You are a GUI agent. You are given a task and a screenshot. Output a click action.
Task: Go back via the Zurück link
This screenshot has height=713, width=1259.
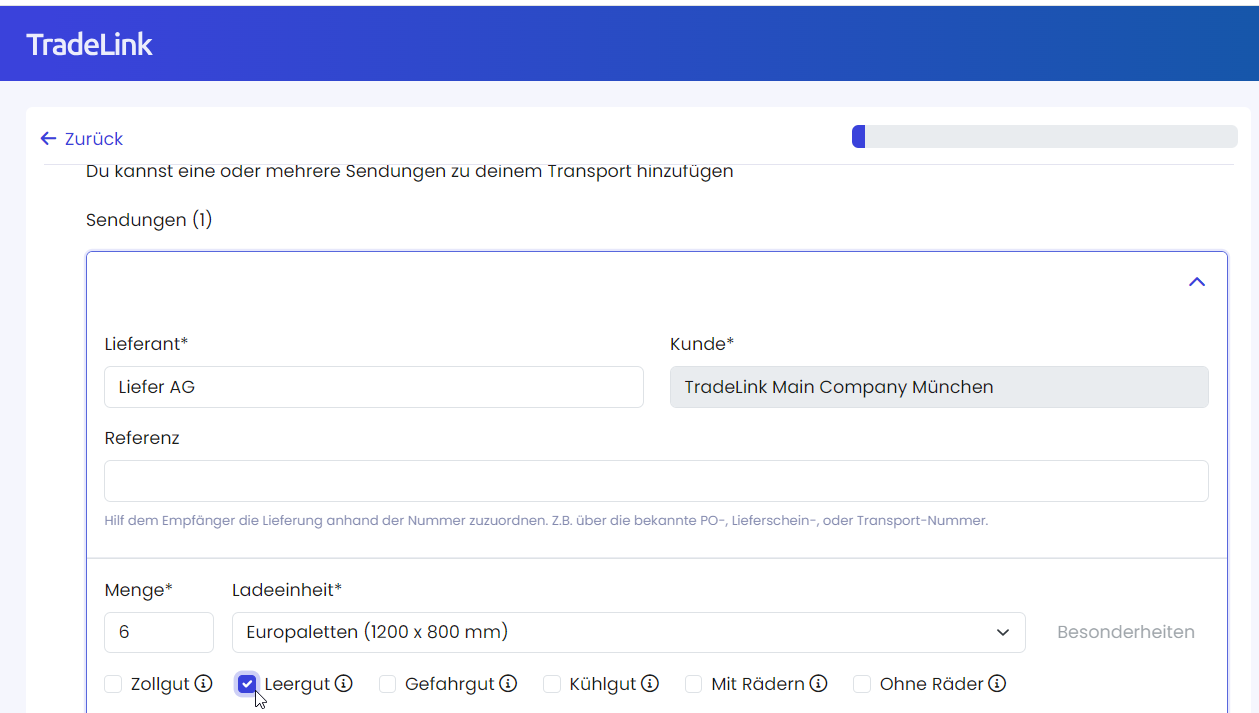coord(93,139)
